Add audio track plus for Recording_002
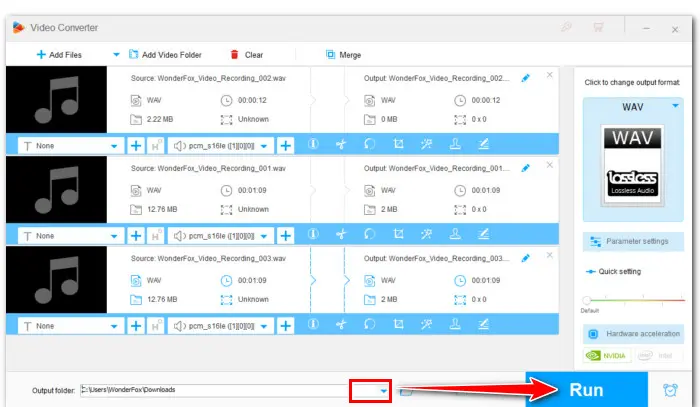The image size is (700, 407). point(286,146)
